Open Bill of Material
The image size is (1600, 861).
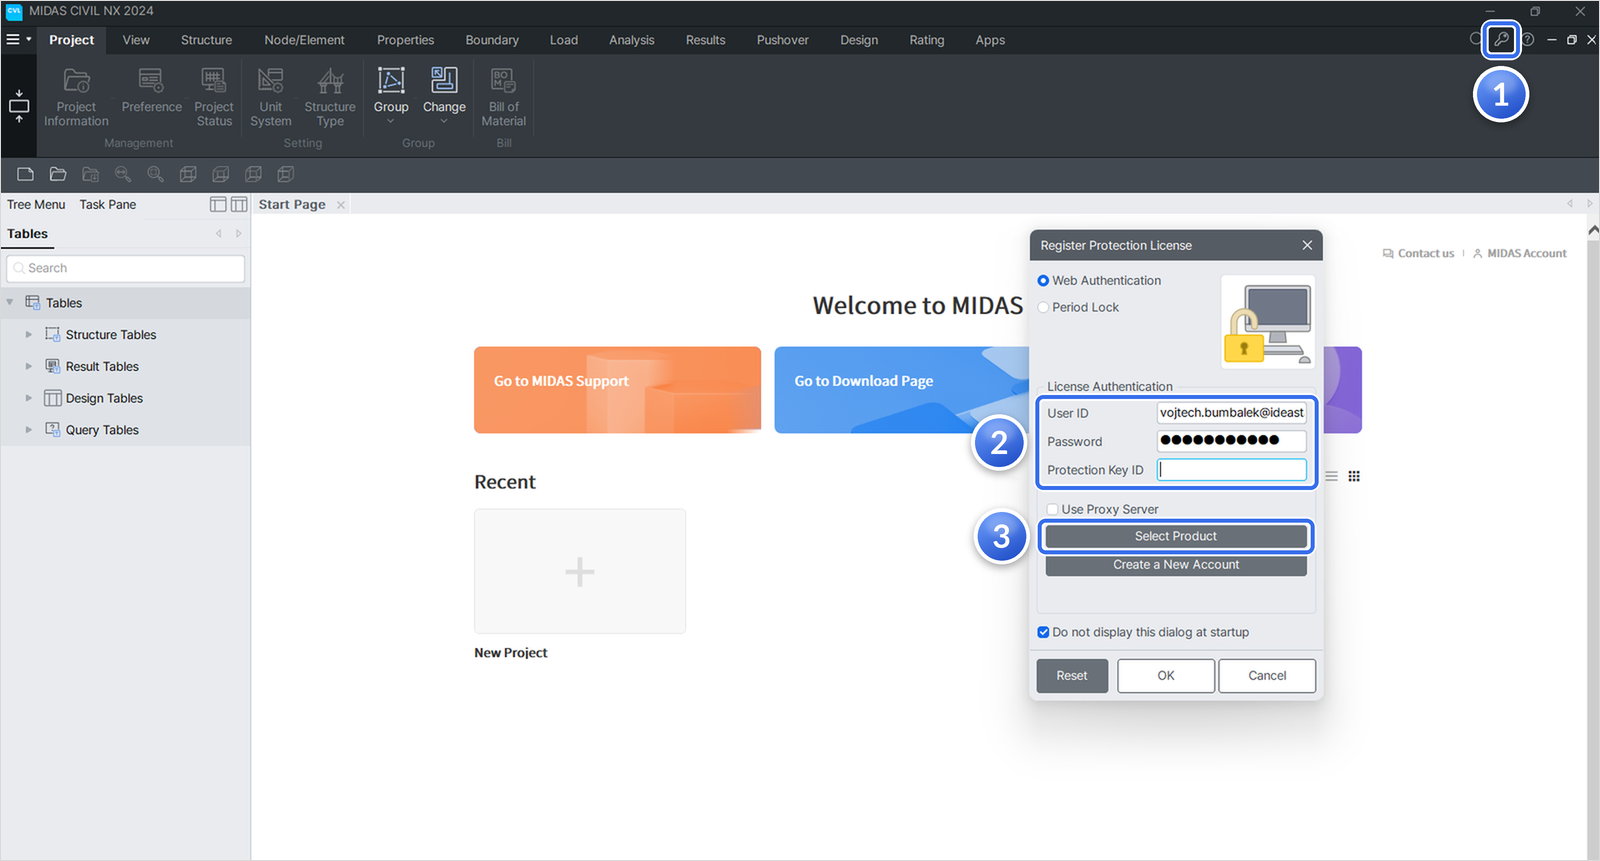pos(503,97)
